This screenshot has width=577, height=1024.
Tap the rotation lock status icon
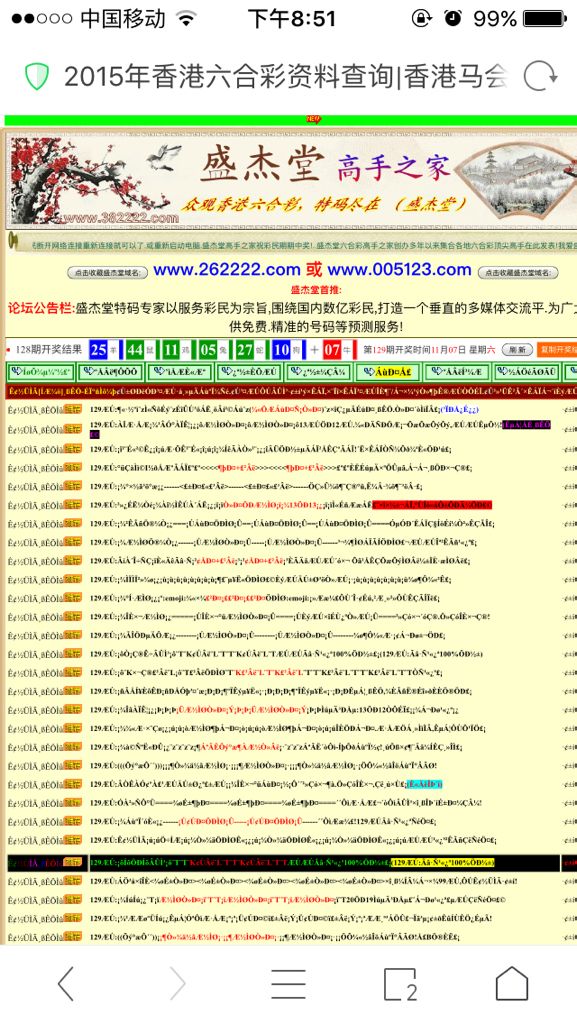point(422,18)
